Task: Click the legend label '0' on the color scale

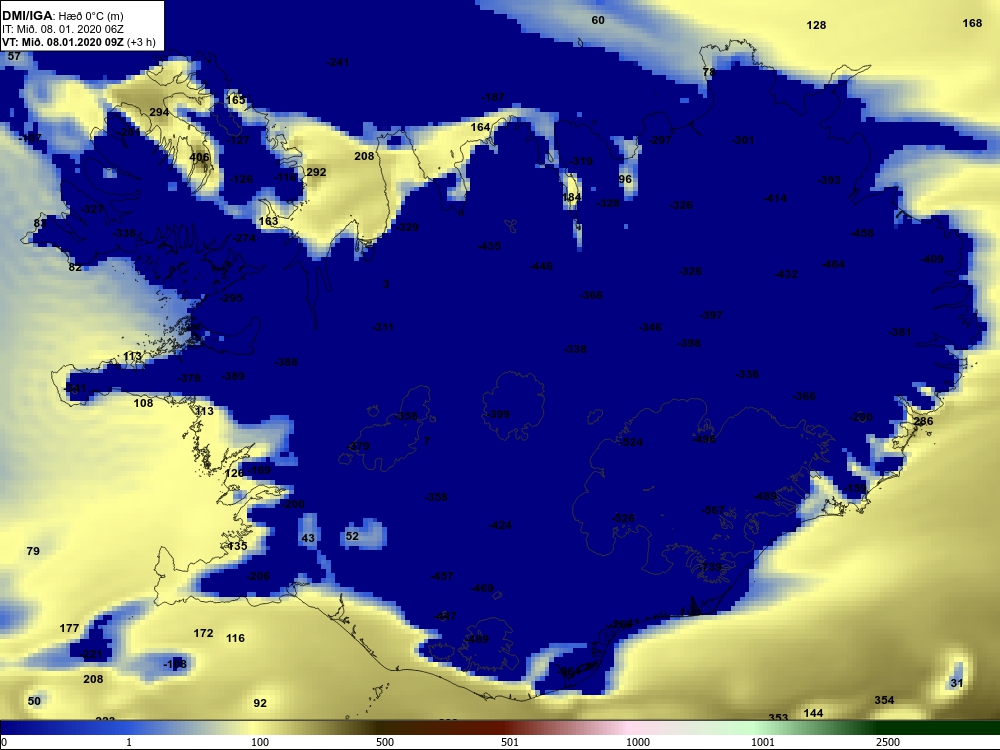Action: (4, 742)
